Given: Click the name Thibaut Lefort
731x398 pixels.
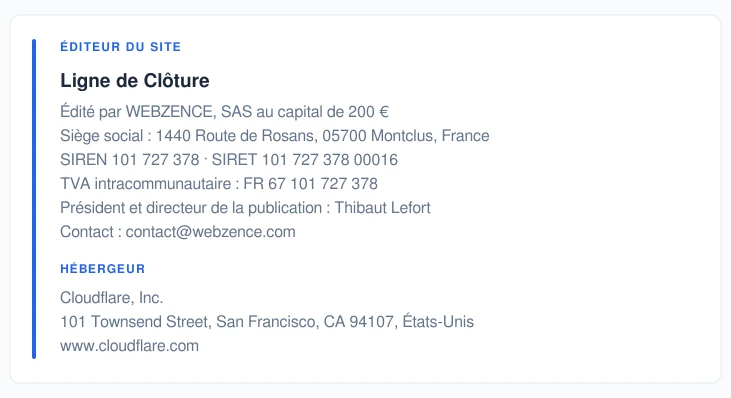Looking at the screenshot, I should [382, 208].
